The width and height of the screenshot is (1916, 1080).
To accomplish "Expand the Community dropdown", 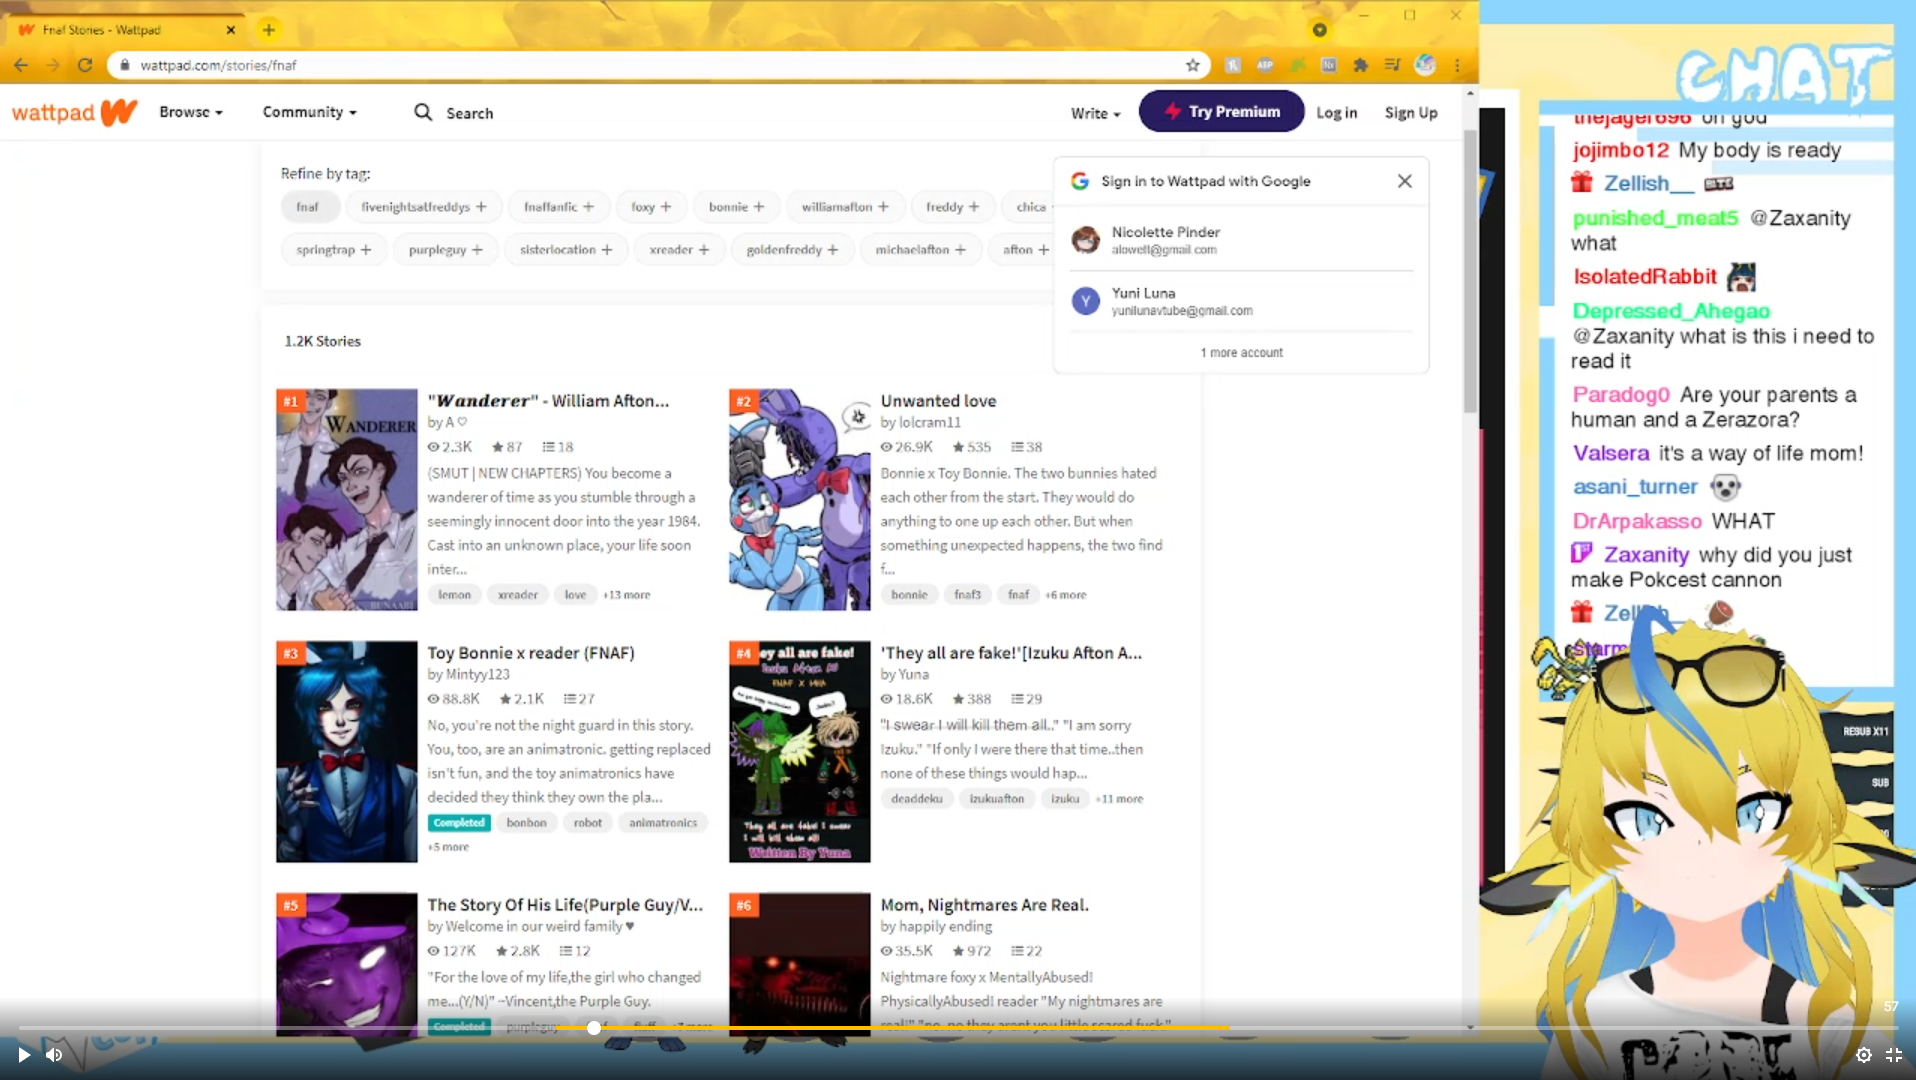I will (310, 112).
